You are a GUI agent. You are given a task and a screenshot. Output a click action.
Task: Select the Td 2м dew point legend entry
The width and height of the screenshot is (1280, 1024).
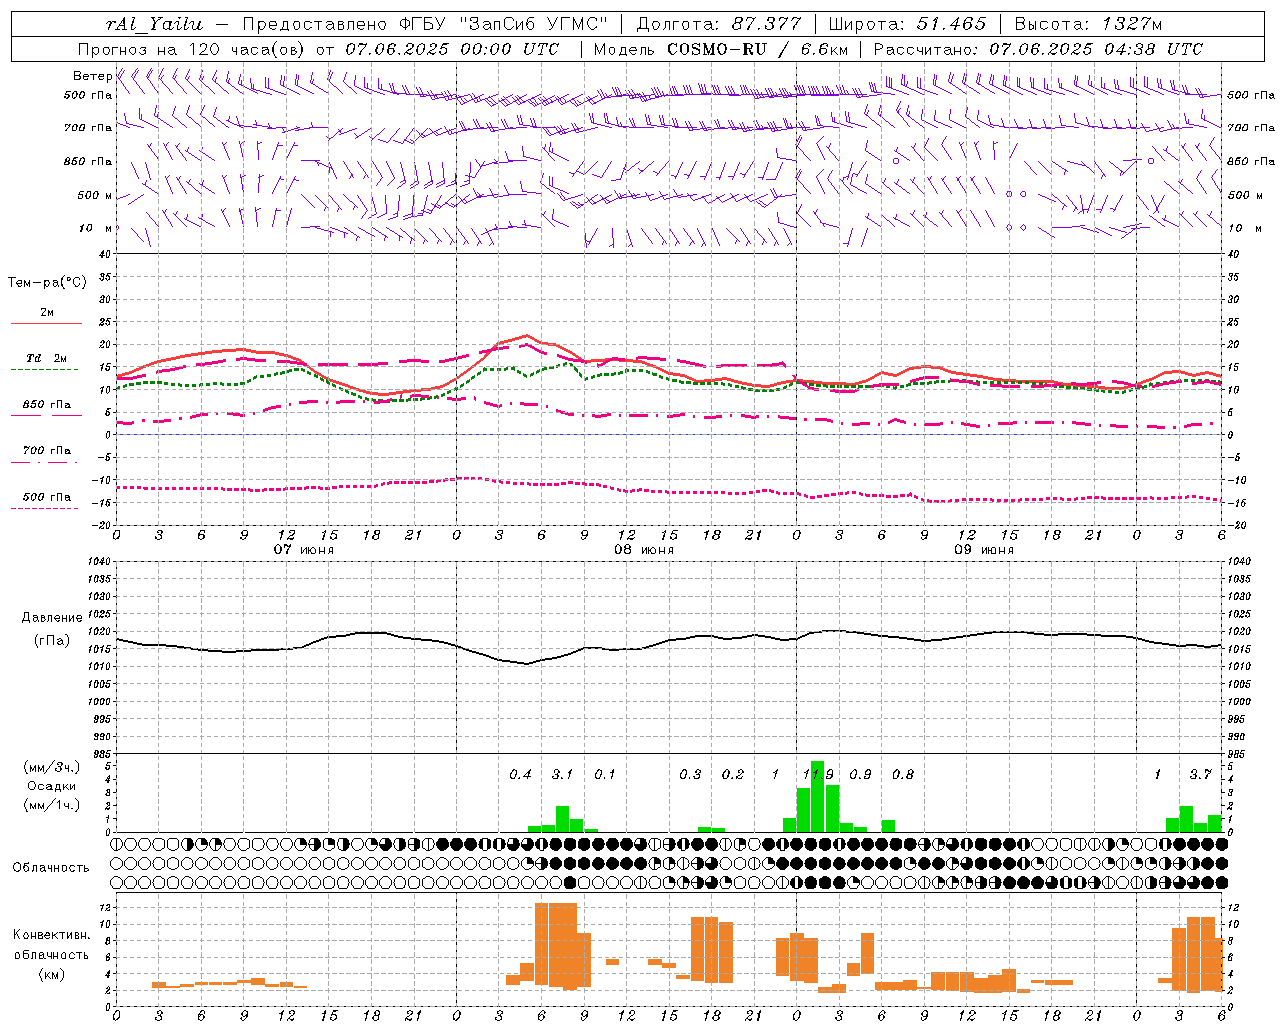pyautogui.click(x=47, y=358)
